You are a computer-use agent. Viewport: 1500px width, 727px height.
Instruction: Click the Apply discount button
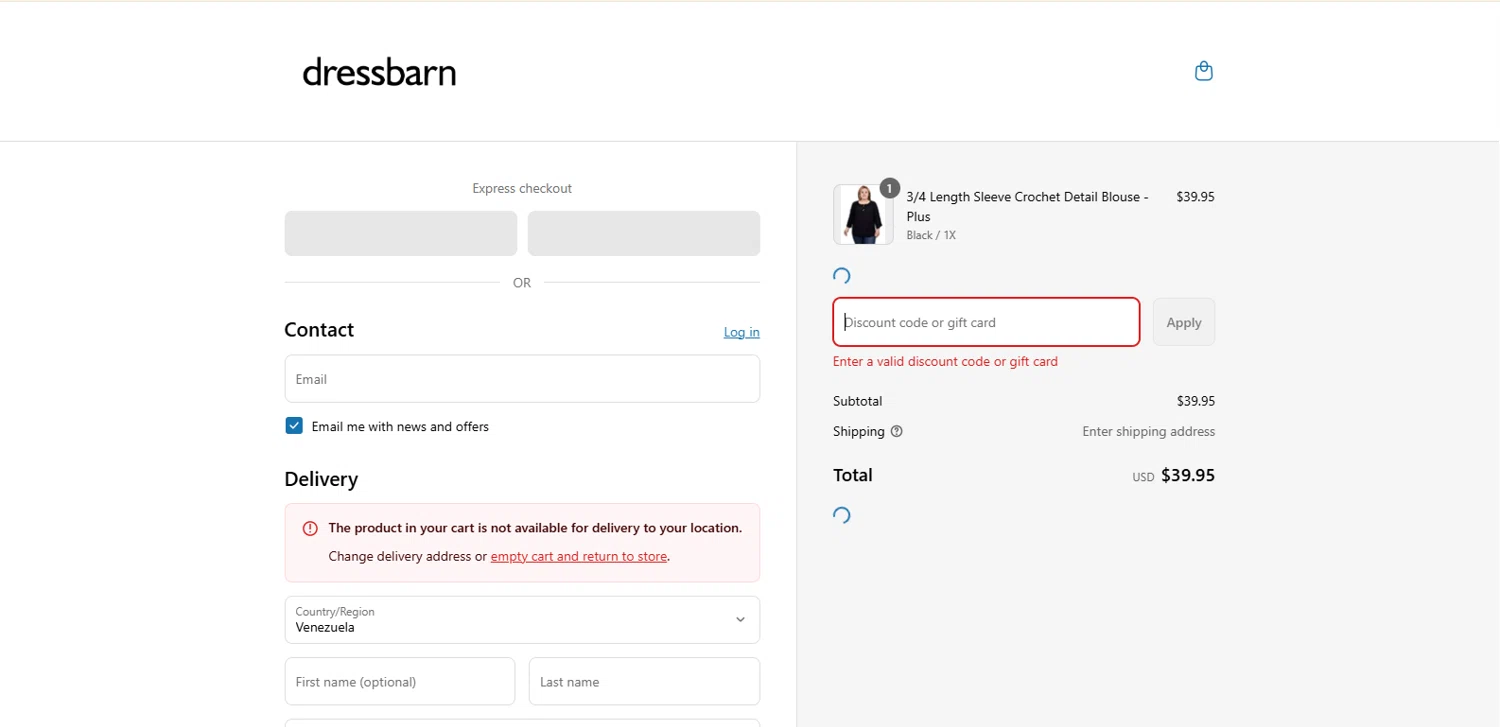[x=1184, y=322]
